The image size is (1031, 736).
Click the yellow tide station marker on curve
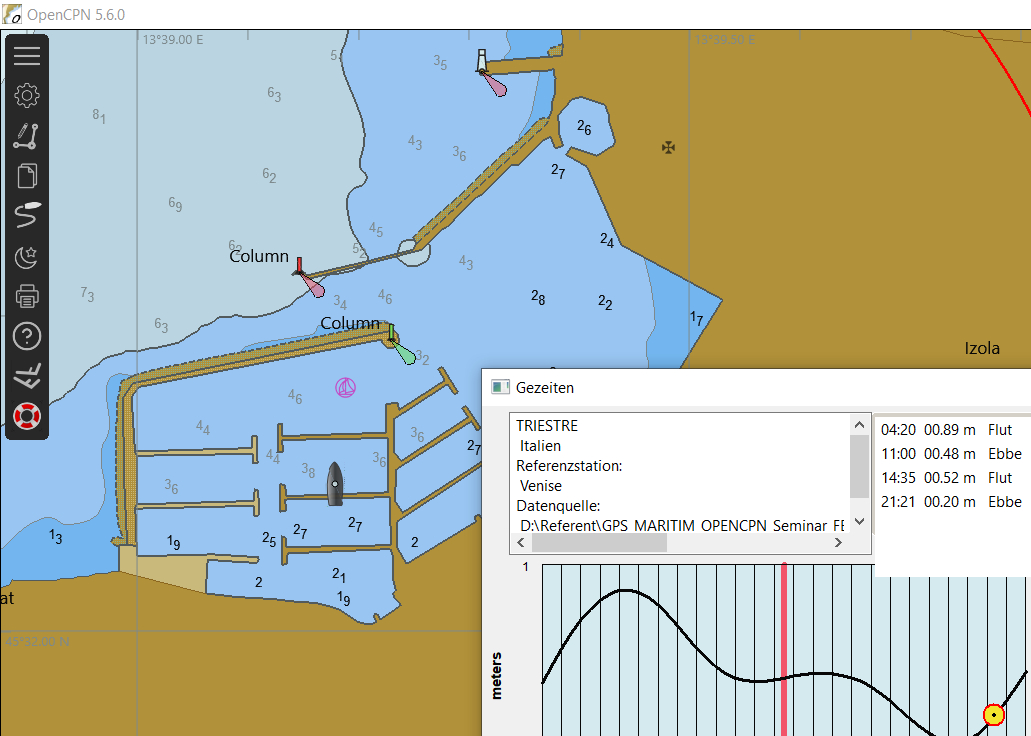(994, 714)
